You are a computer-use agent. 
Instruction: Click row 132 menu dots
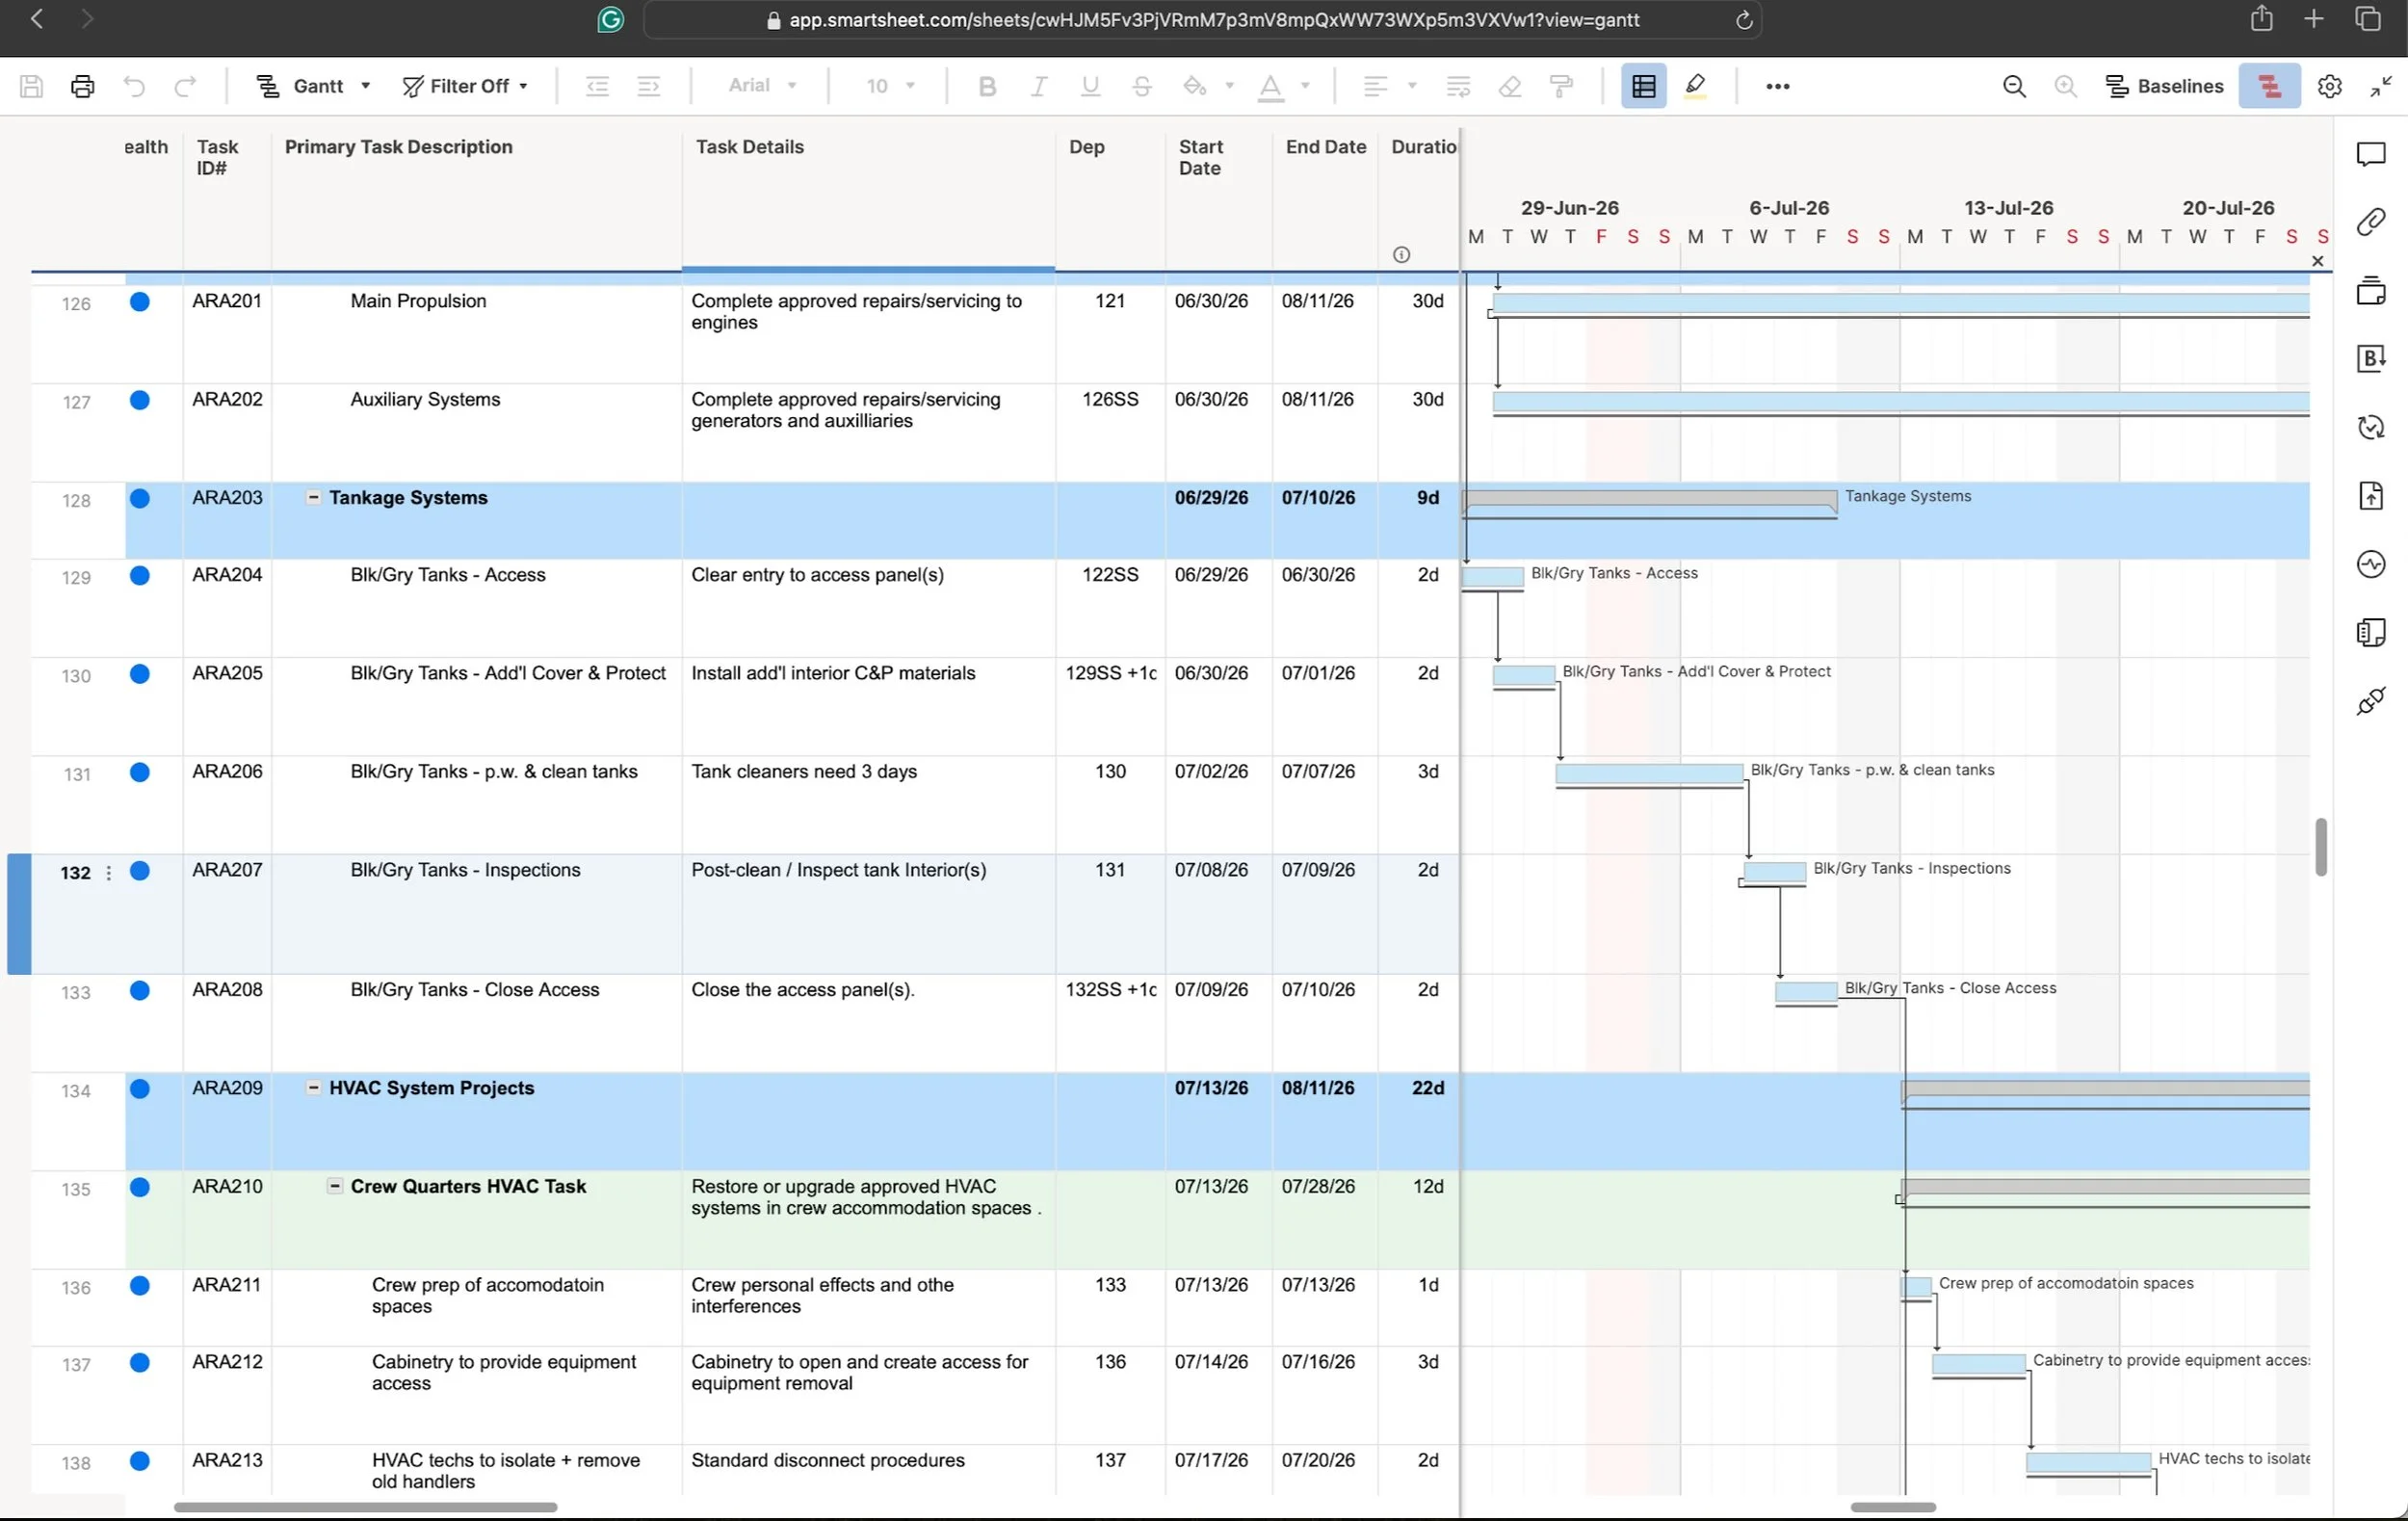pyautogui.click(x=108, y=873)
